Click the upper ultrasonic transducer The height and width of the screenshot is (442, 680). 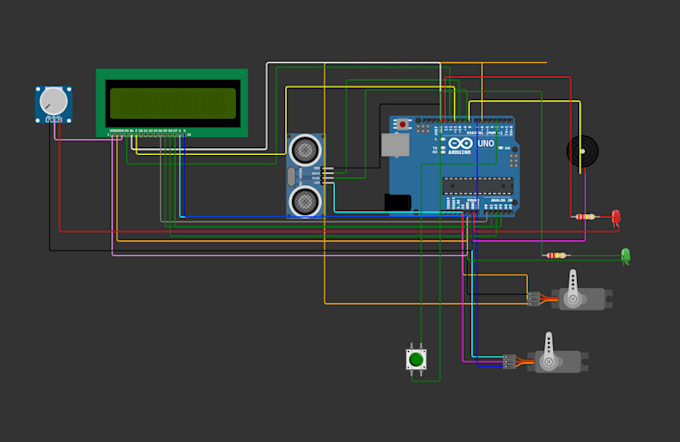pyautogui.click(x=305, y=150)
